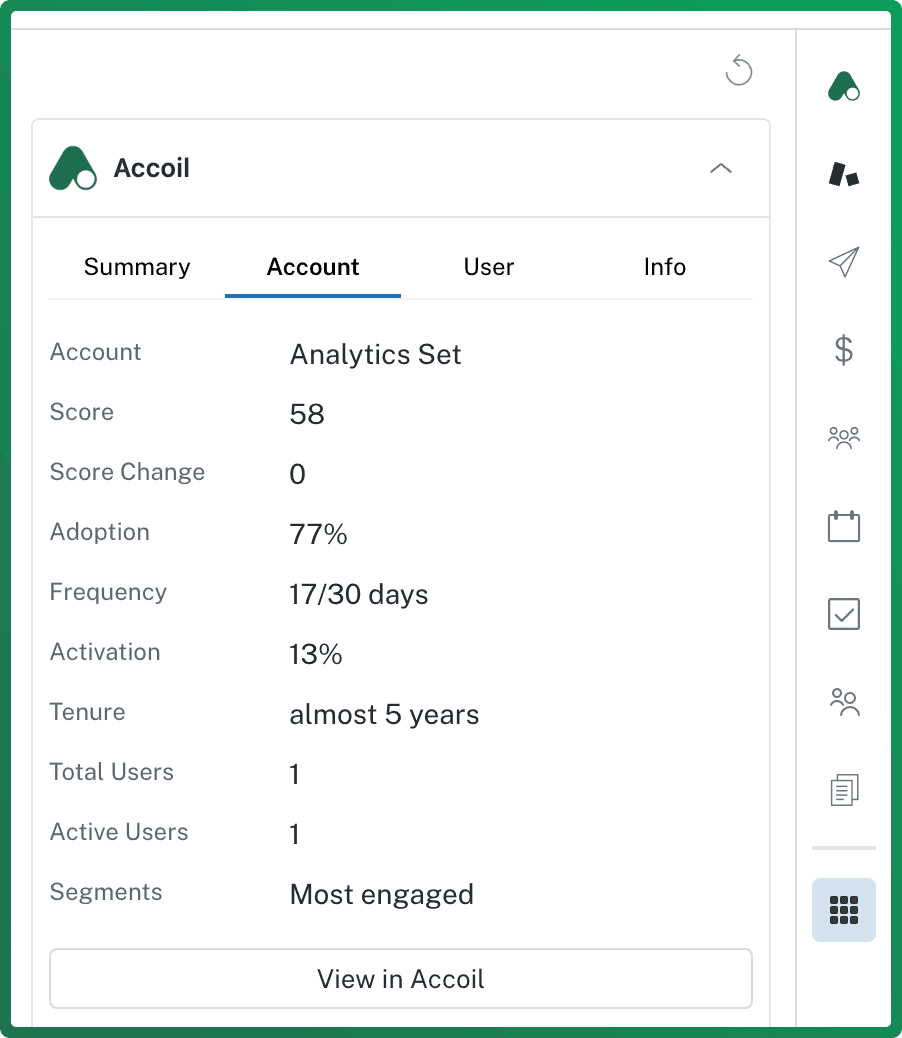This screenshot has height=1038, width=902.
Task: Click the paper plane sidebar icon
Action: [844, 261]
